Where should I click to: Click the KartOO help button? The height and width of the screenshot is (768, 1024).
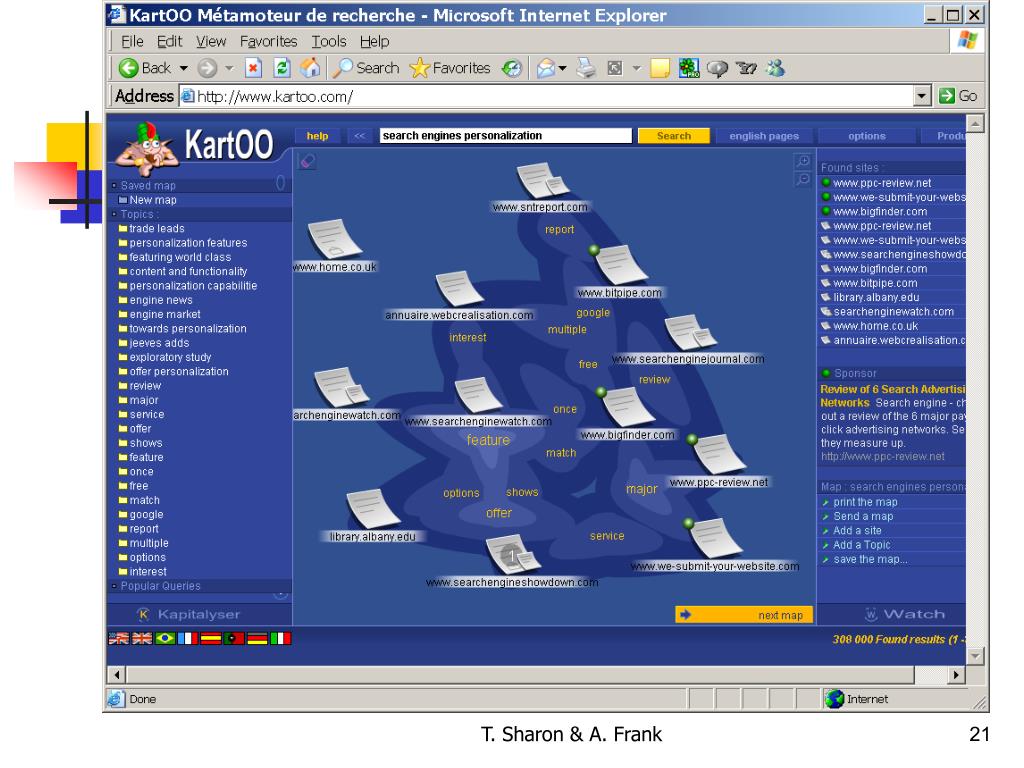[317, 136]
